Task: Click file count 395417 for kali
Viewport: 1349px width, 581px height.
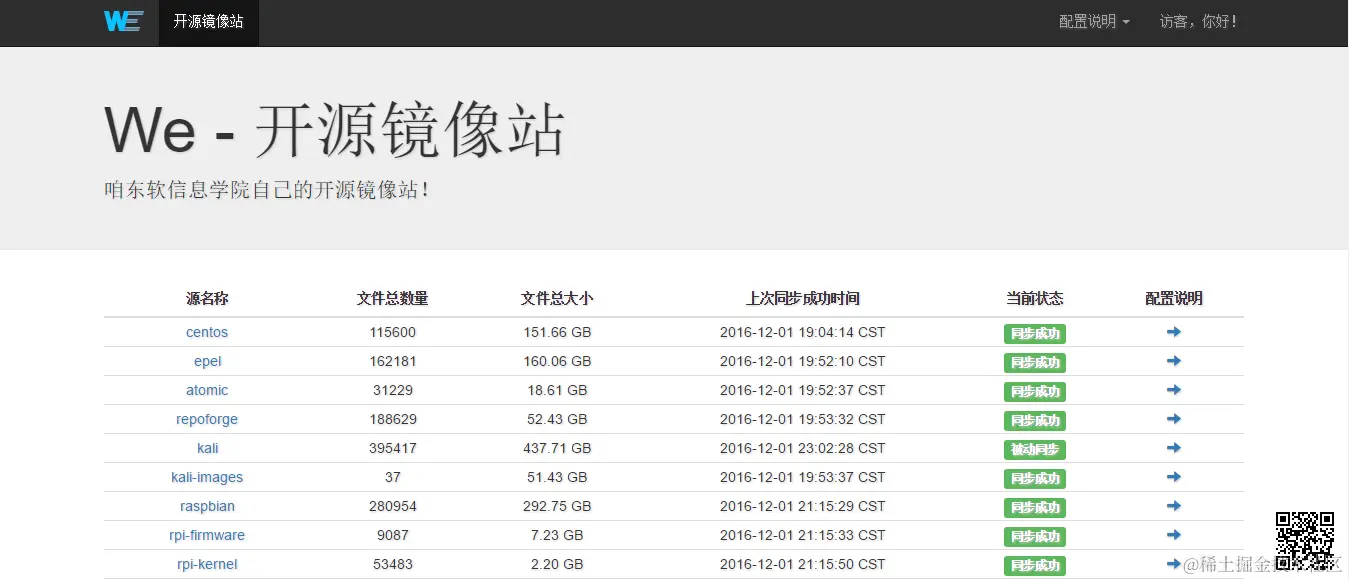Action: click(392, 448)
